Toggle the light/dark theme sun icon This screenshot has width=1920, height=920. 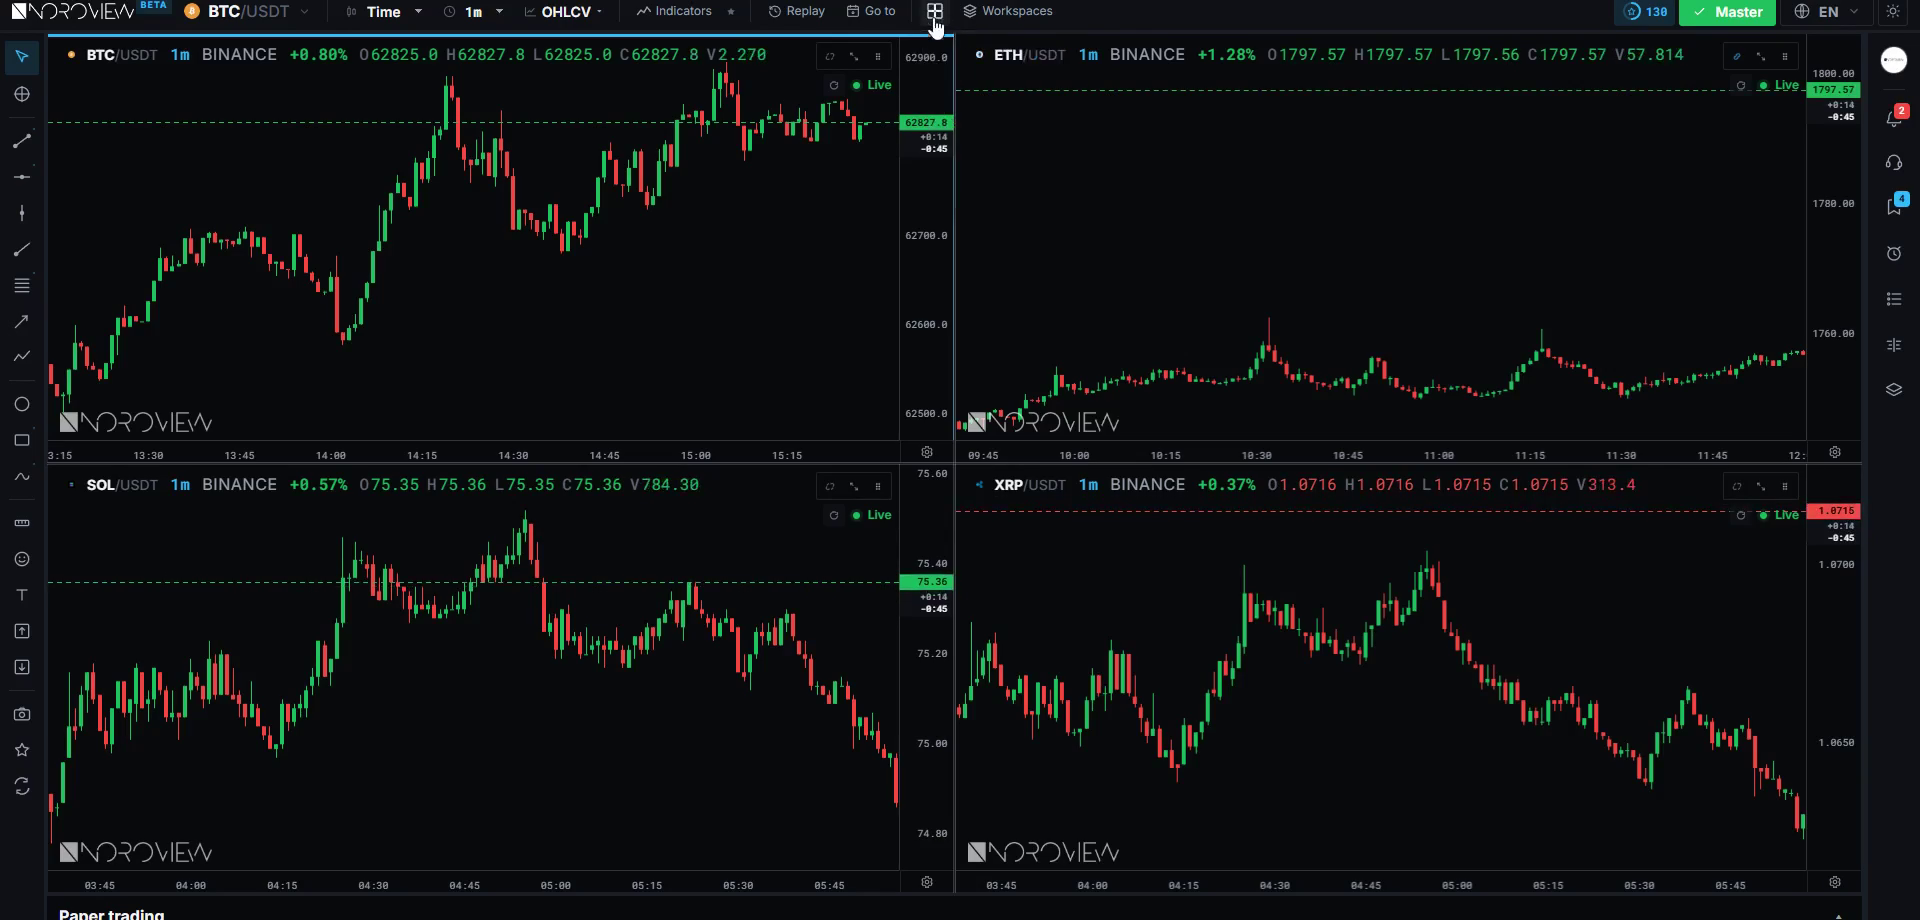[1893, 12]
